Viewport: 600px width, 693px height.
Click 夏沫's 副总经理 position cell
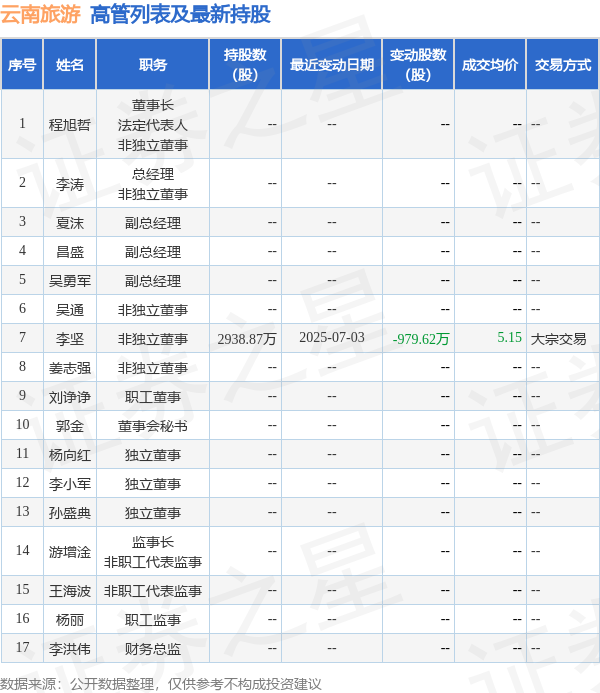coord(153,223)
